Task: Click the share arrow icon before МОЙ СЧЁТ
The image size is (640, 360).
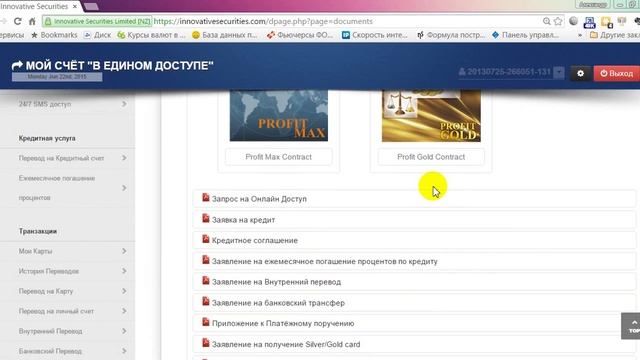Action: tap(17, 65)
